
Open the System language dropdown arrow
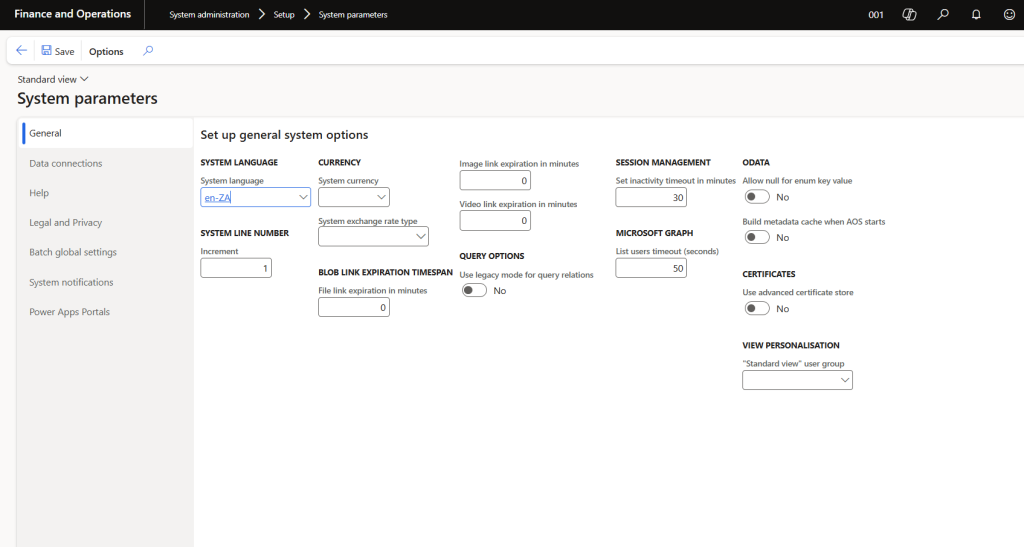pyautogui.click(x=303, y=197)
